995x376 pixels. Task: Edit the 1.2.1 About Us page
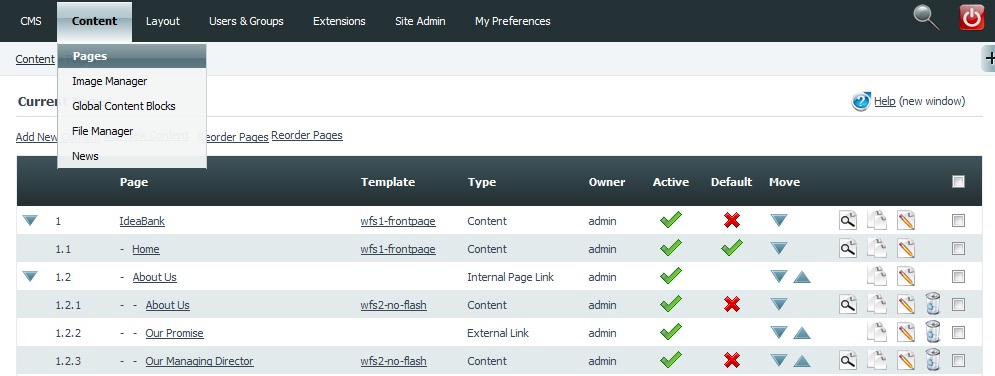click(906, 304)
